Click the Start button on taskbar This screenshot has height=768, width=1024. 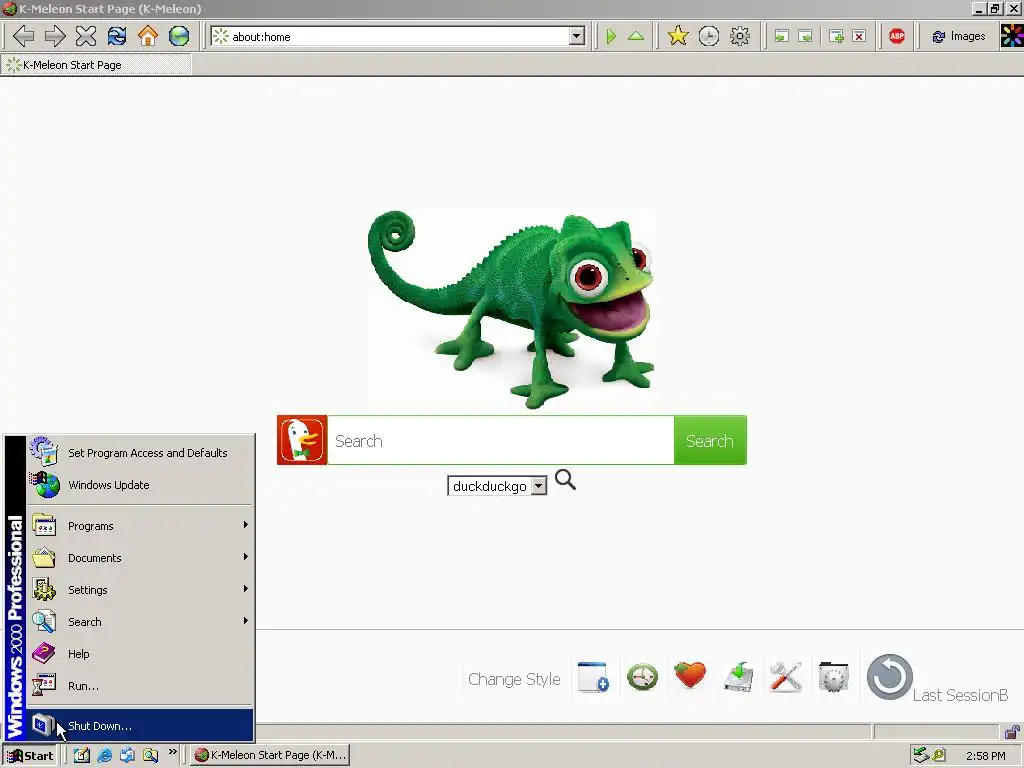30,756
